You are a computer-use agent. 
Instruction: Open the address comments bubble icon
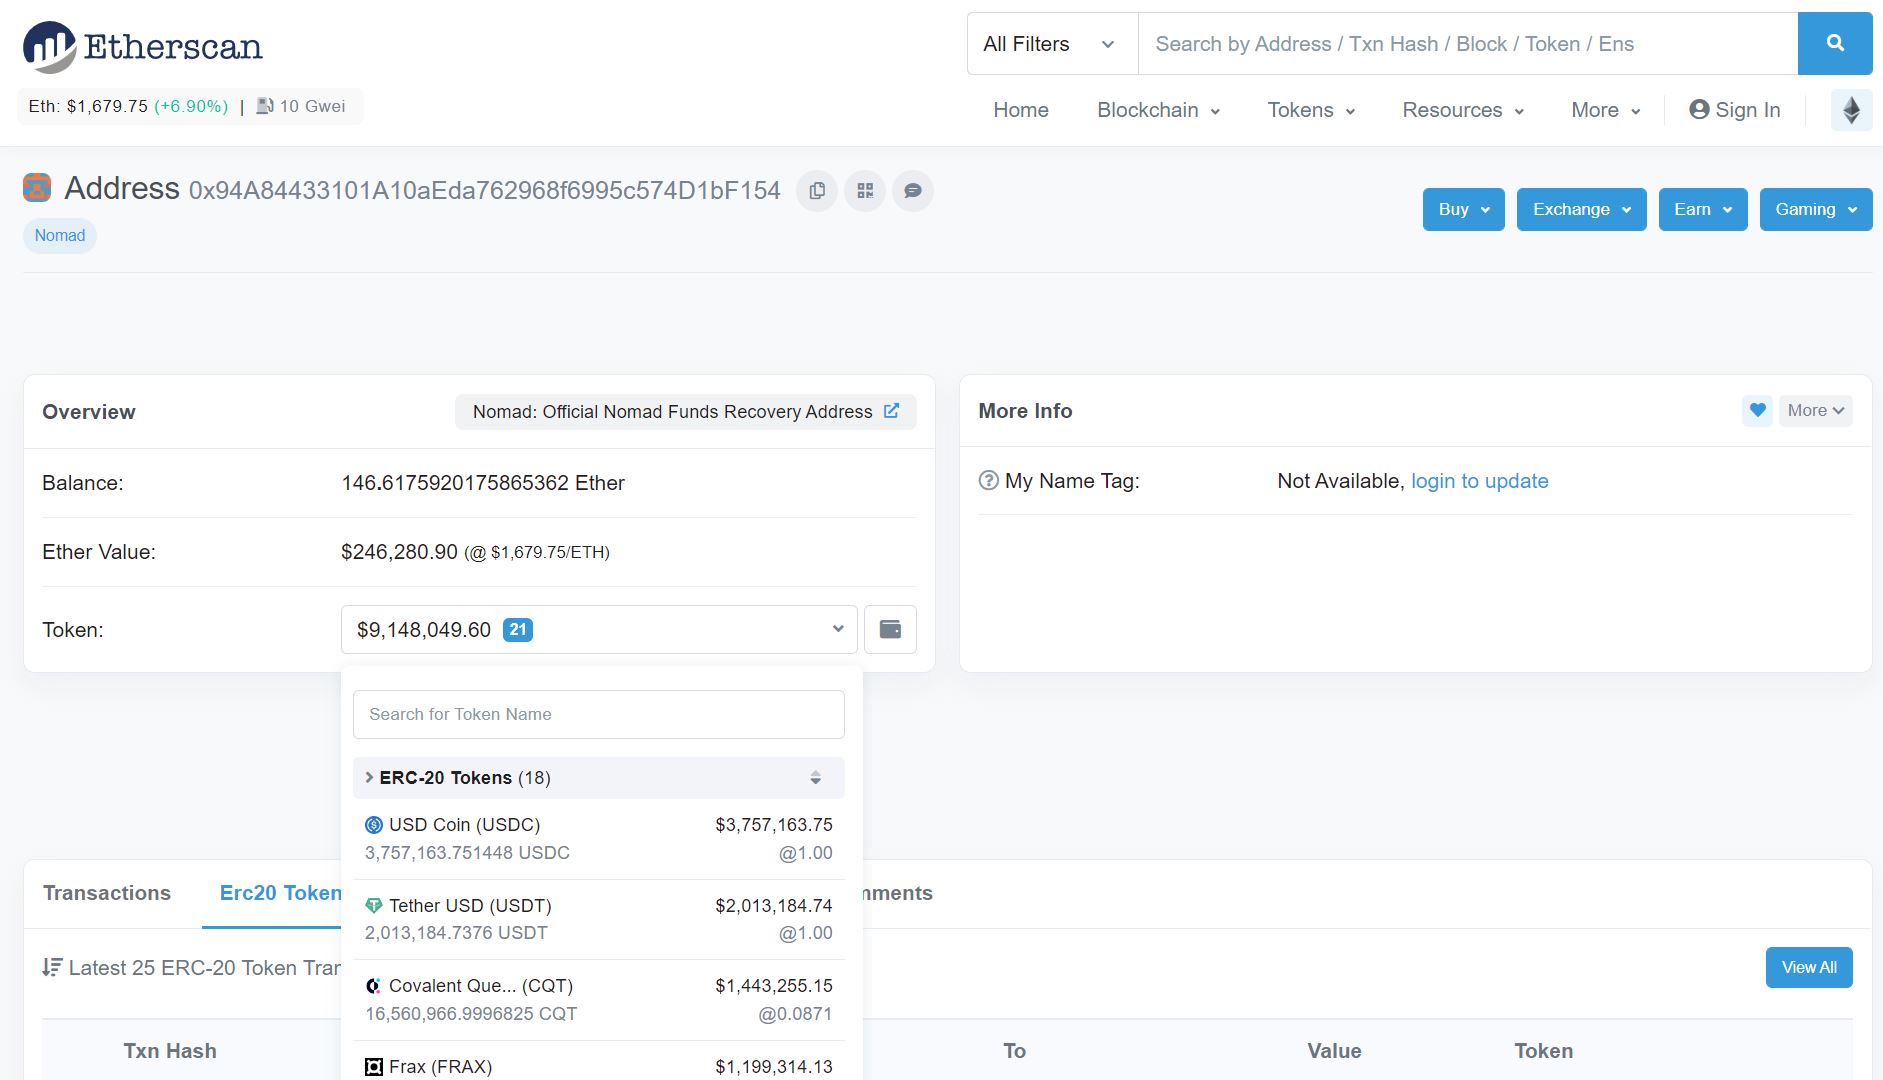coord(913,190)
